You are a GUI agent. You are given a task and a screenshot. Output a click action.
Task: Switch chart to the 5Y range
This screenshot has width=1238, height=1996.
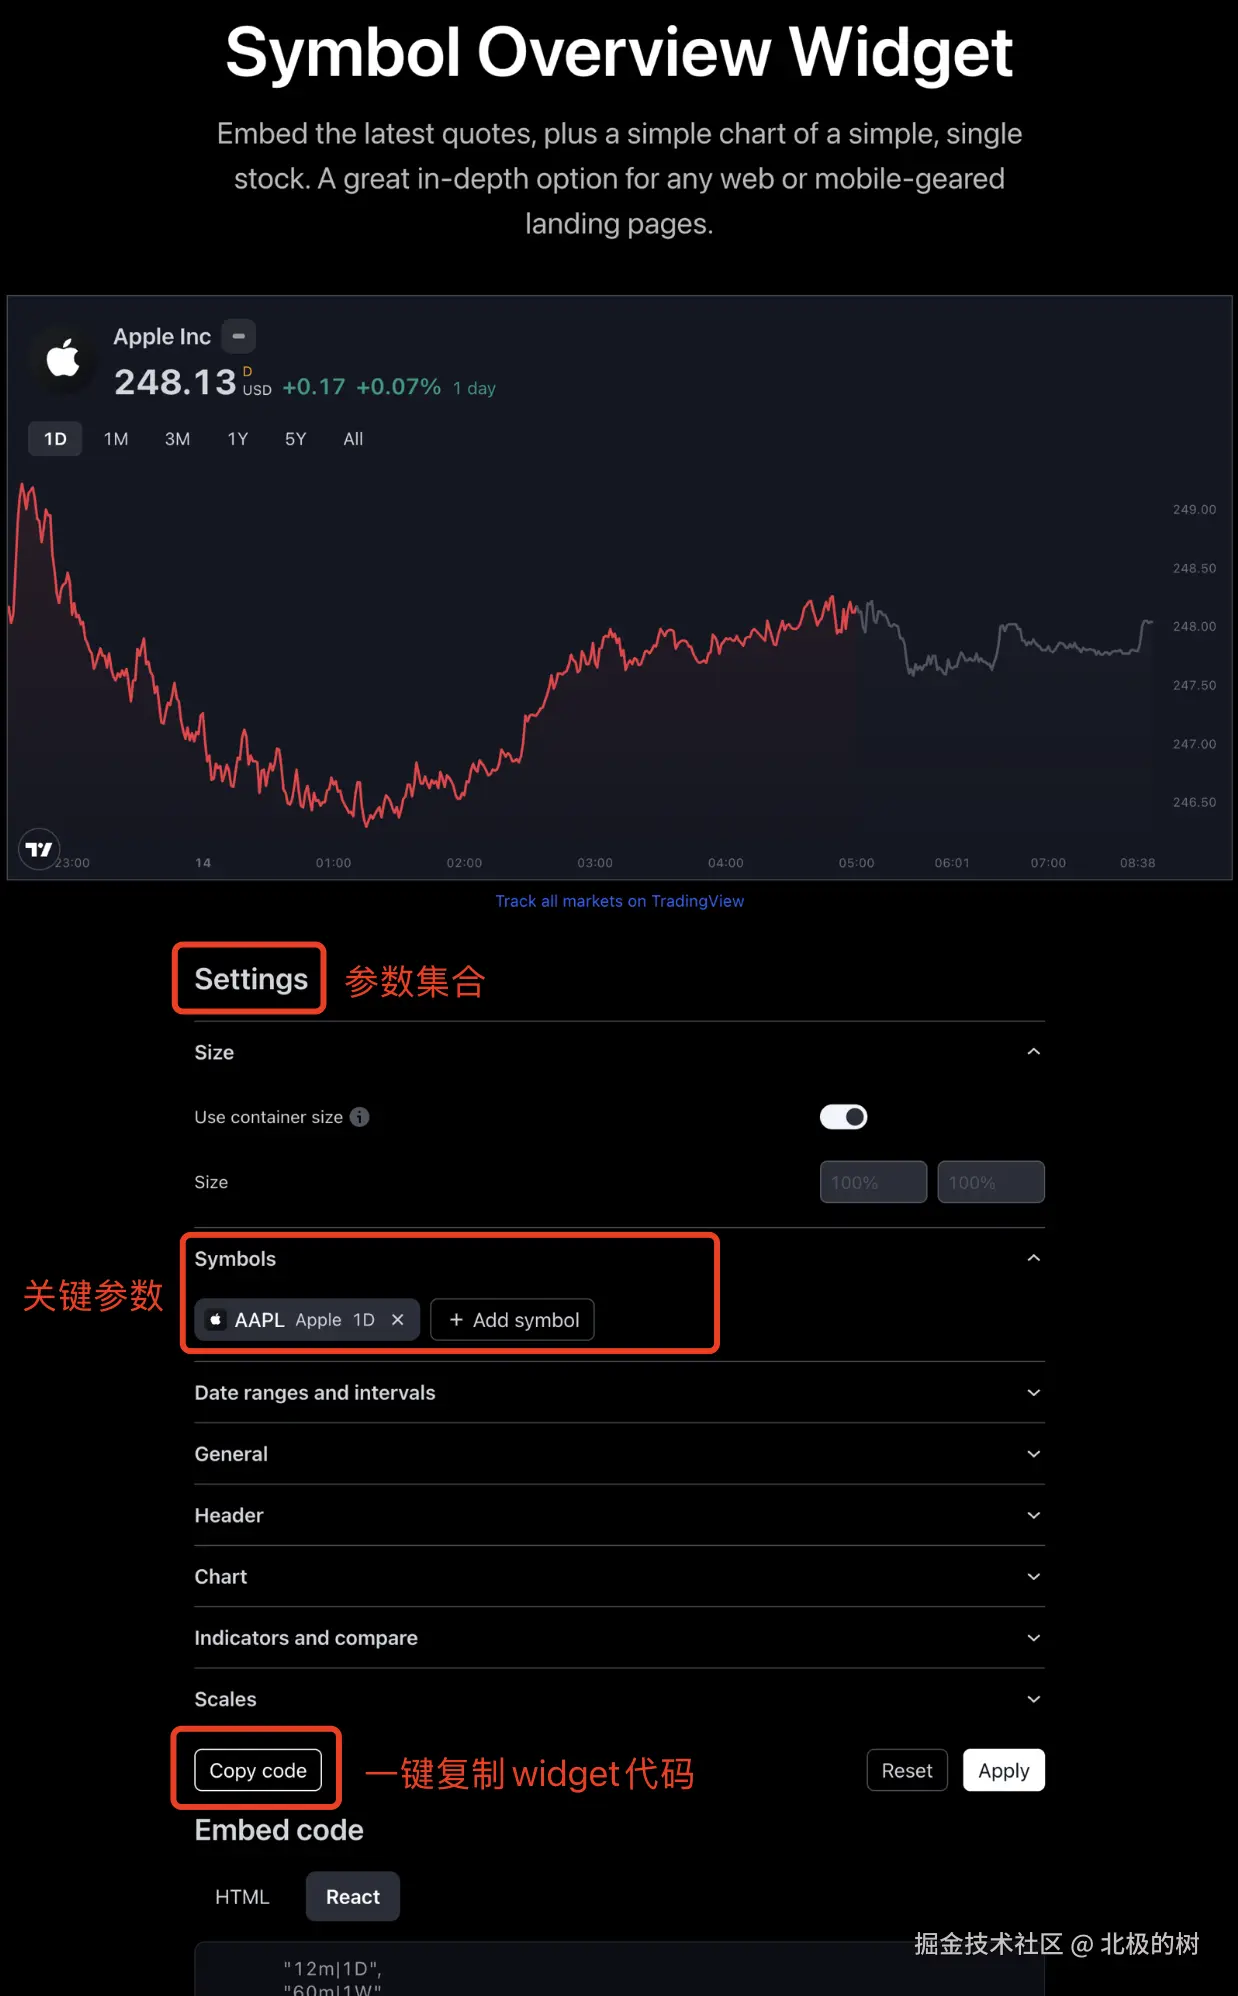295,439
